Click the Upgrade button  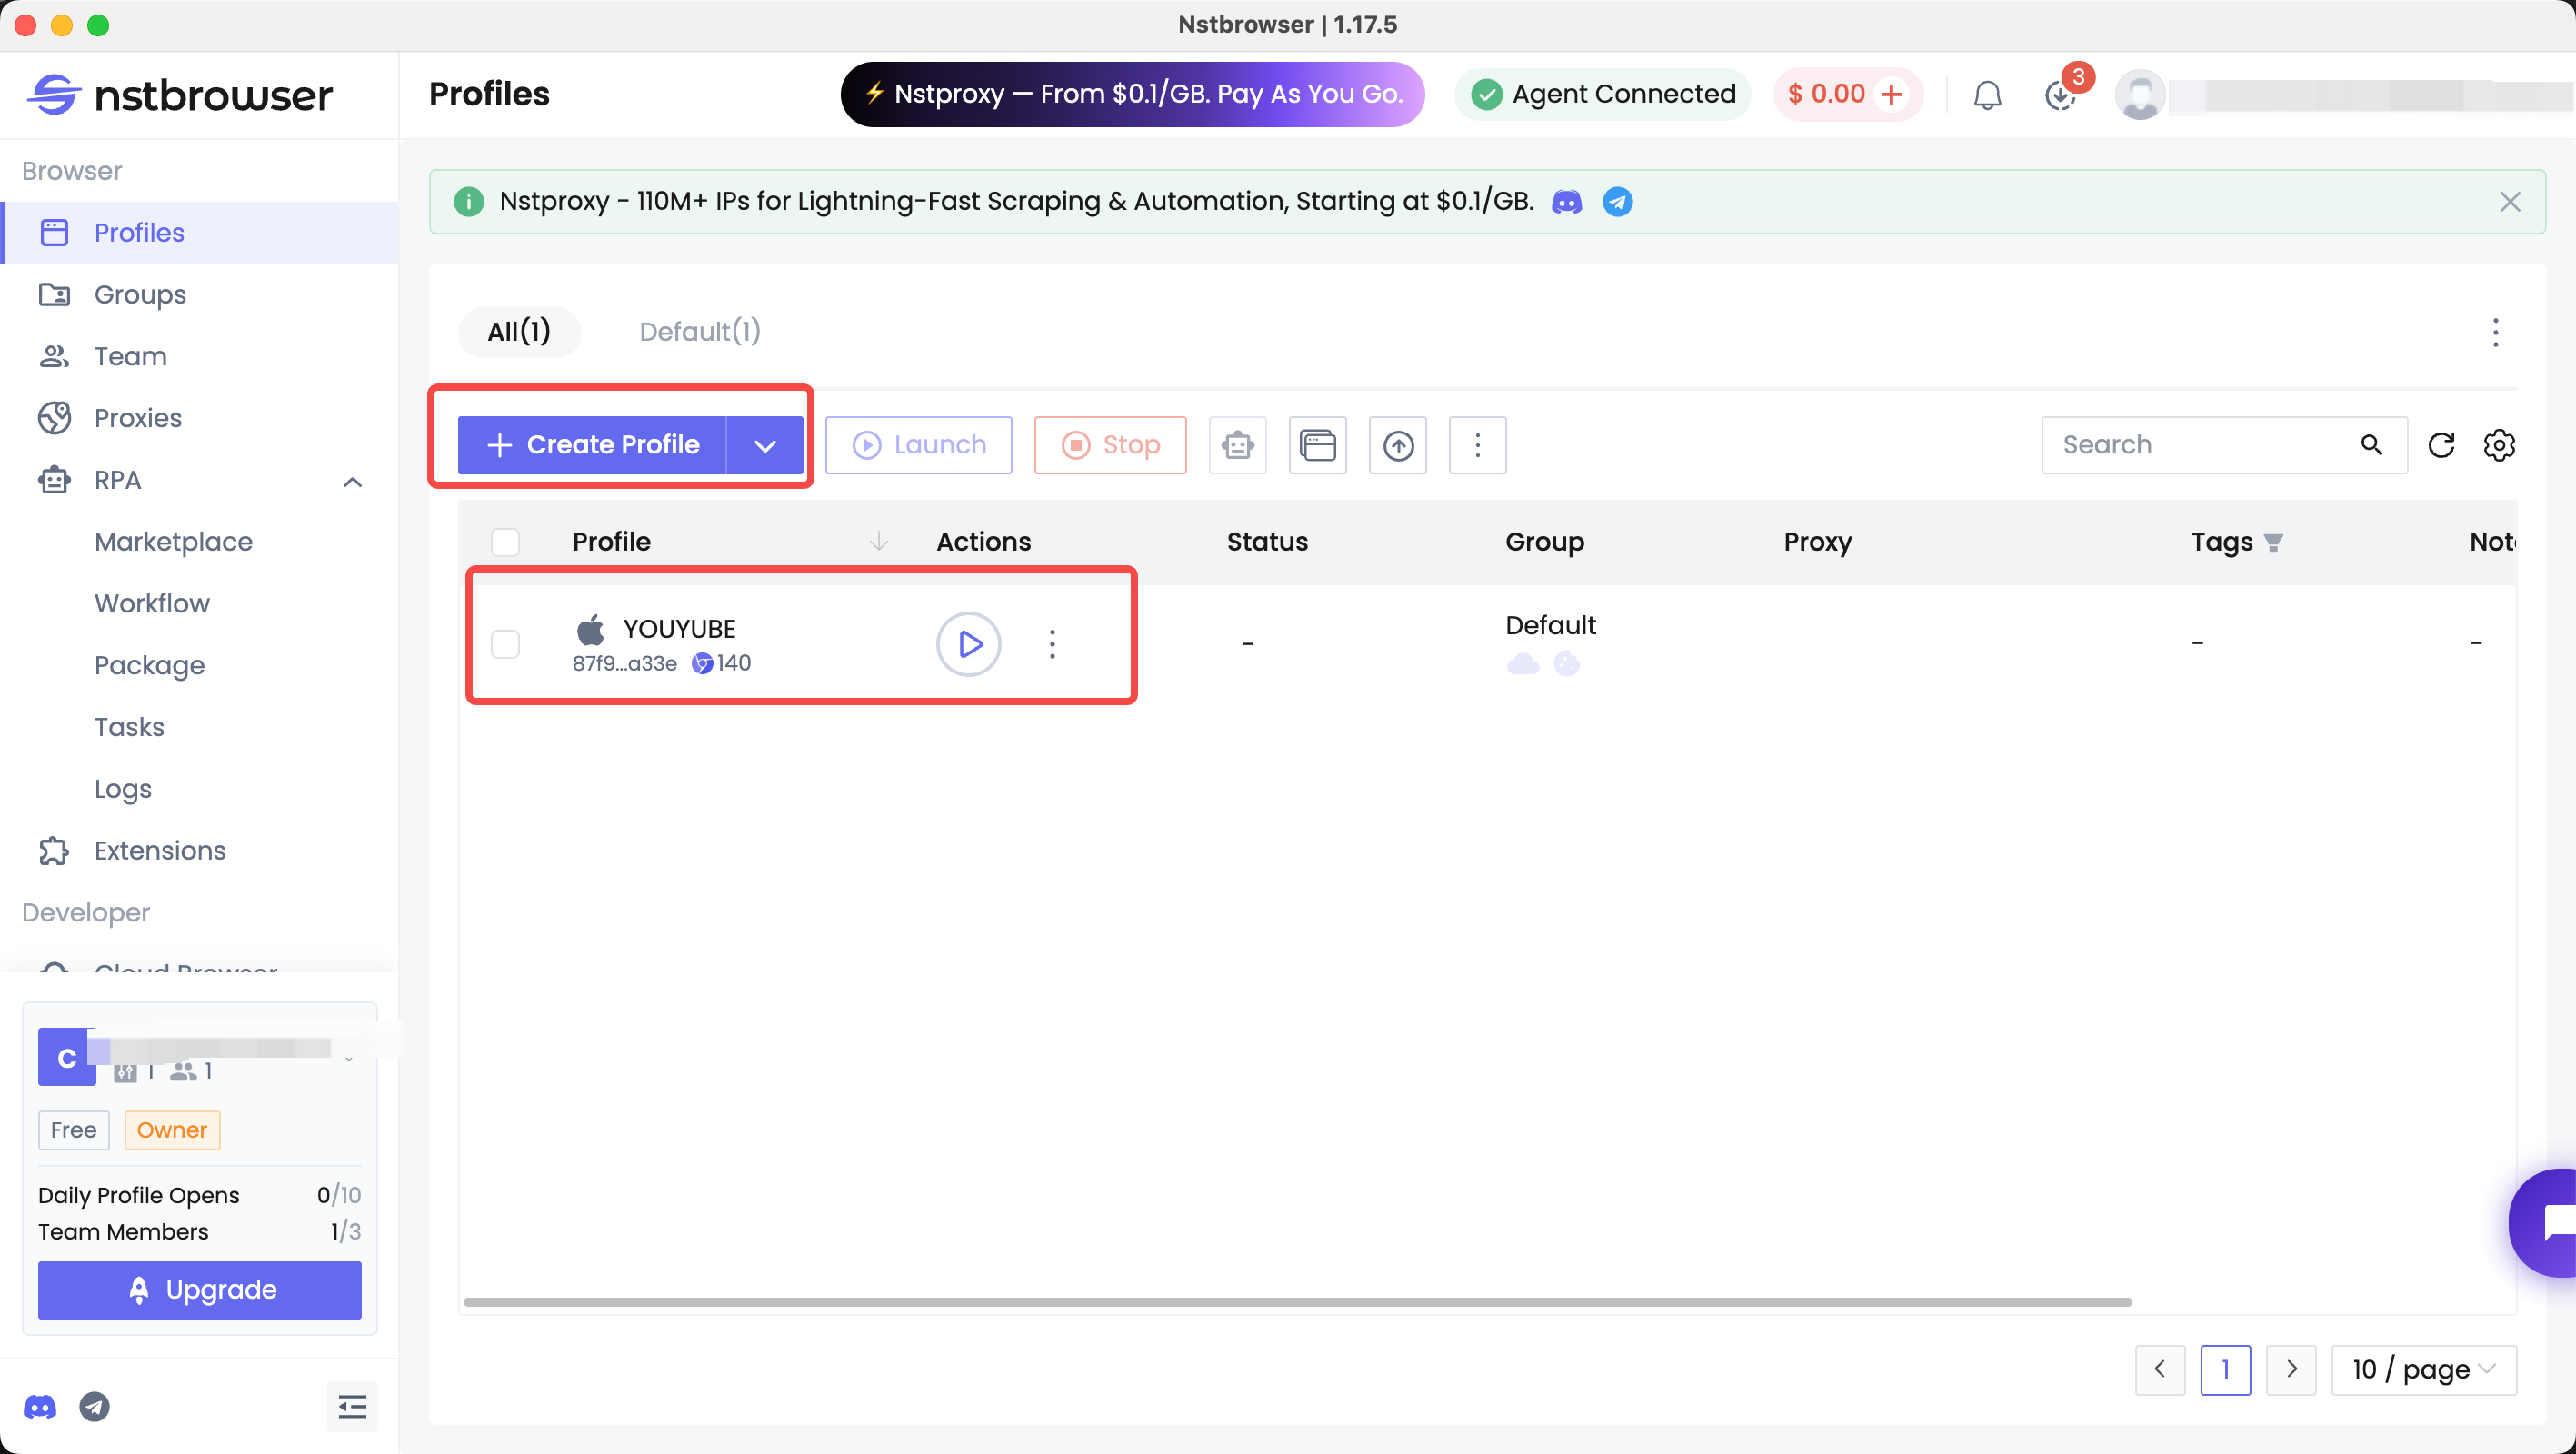(x=199, y=1290)
